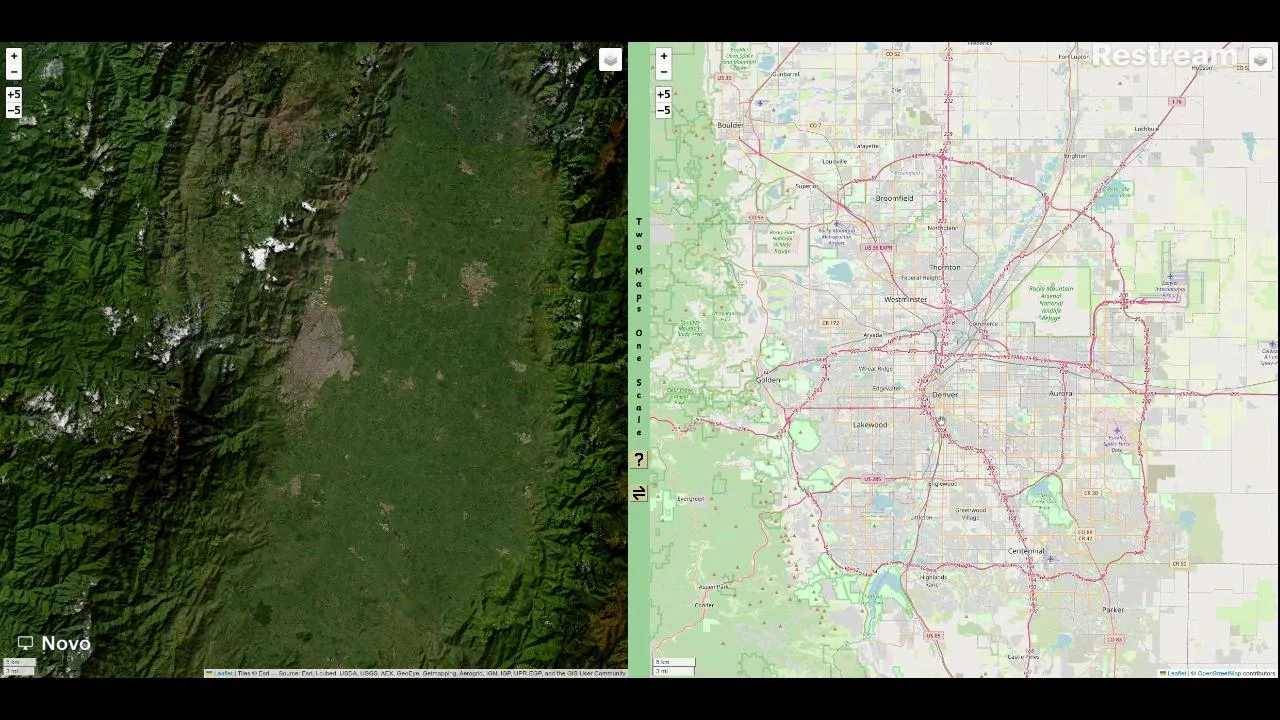Open the Leaflet link on right map
The width and height of the screenshot is (1280, 720).
[1177, 673]
